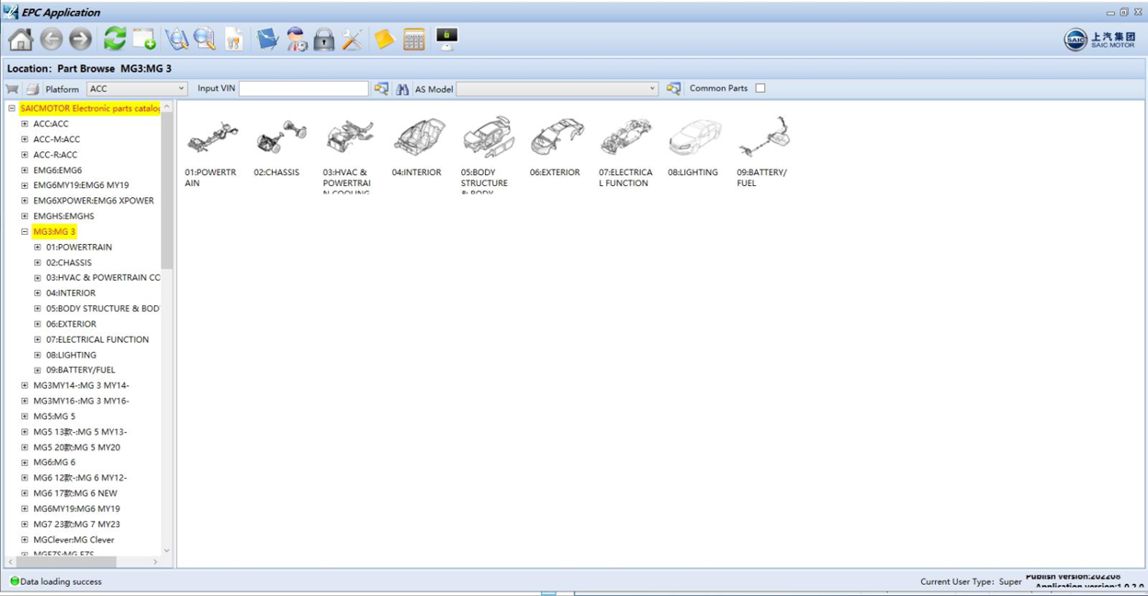Screen dimensions: 1148x596
Task: Click the Input VIN text field
Action: tap(304, 89)
